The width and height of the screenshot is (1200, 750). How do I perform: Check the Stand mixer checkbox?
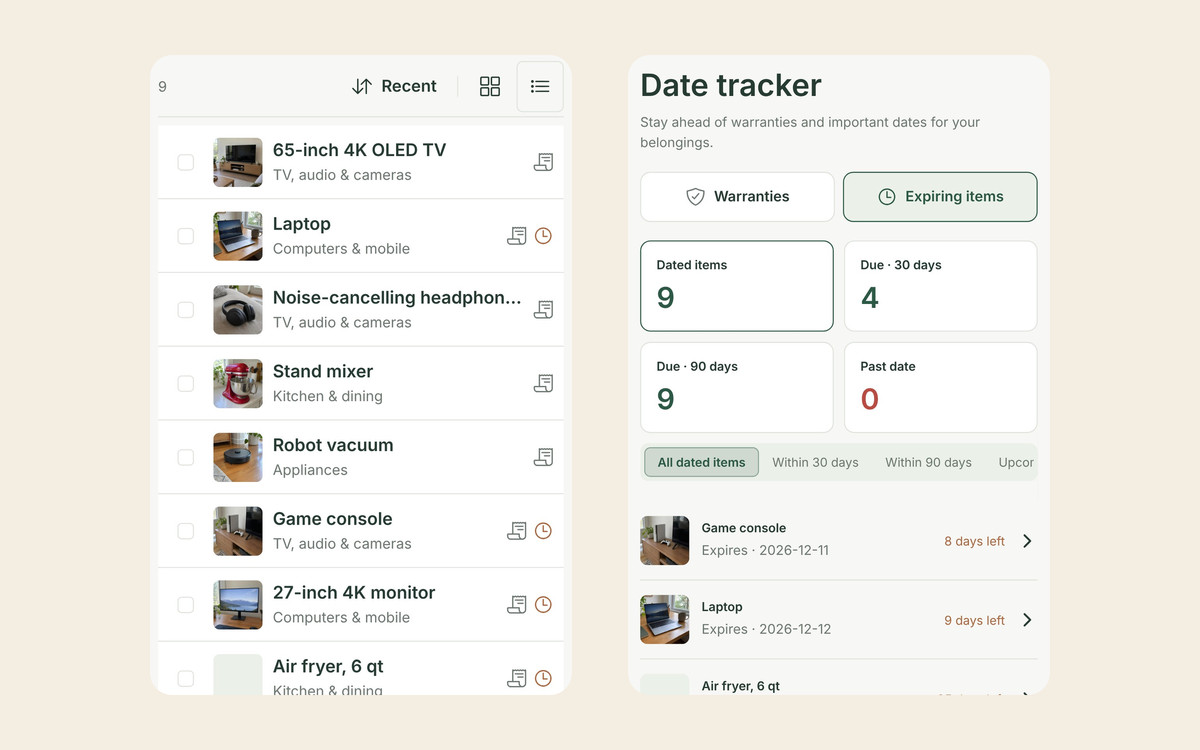point(186,383)
